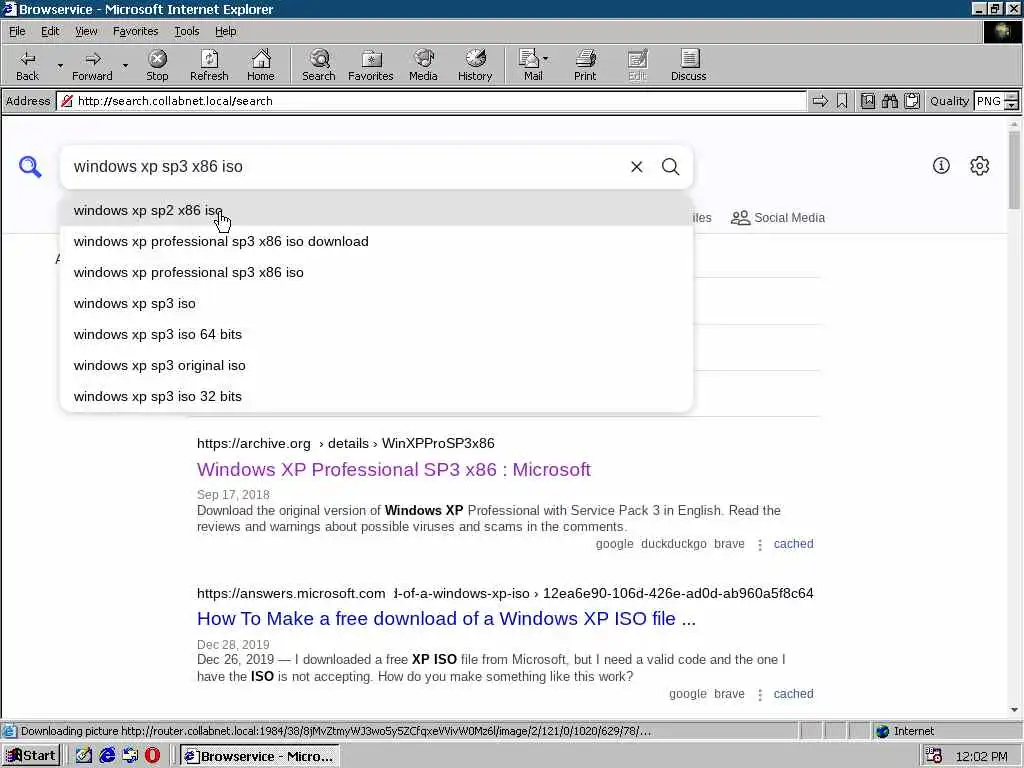Open the Favorites menu
The image size is (1024, 768).
click(135, 31)
